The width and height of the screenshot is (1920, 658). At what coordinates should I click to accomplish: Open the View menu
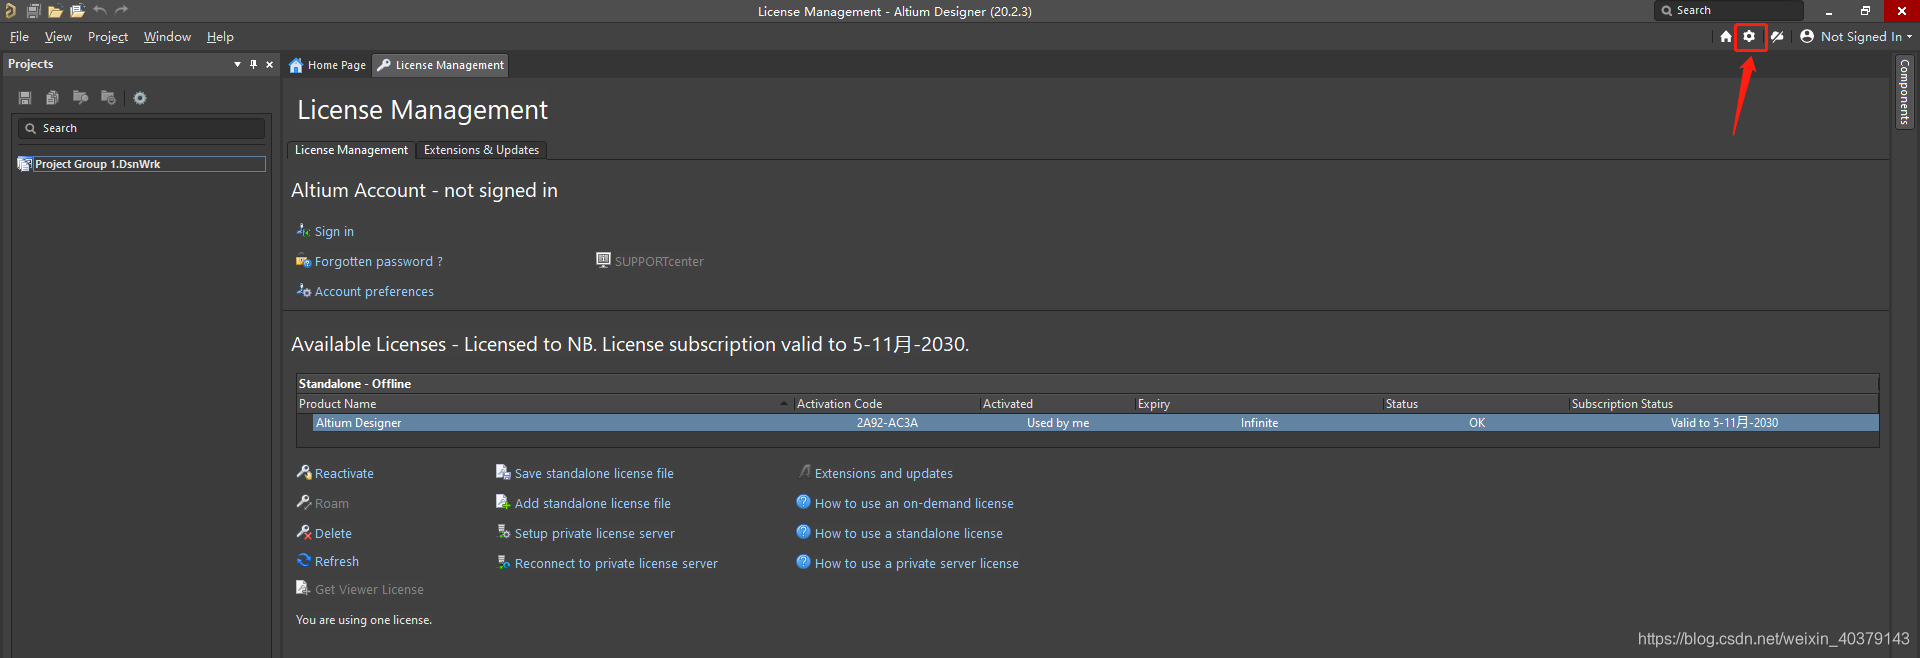[x=58, y=37]
